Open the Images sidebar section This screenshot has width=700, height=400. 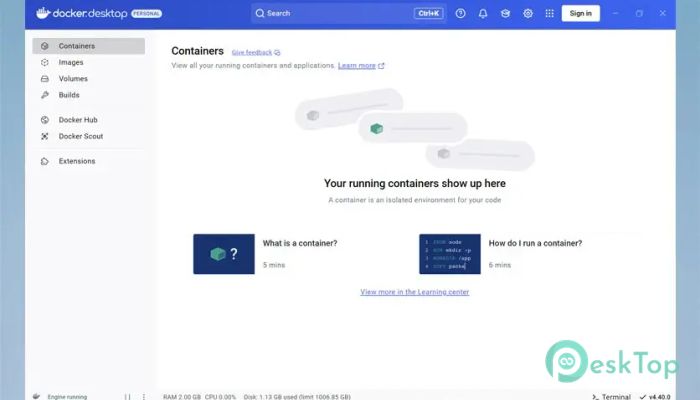point(88,62)
